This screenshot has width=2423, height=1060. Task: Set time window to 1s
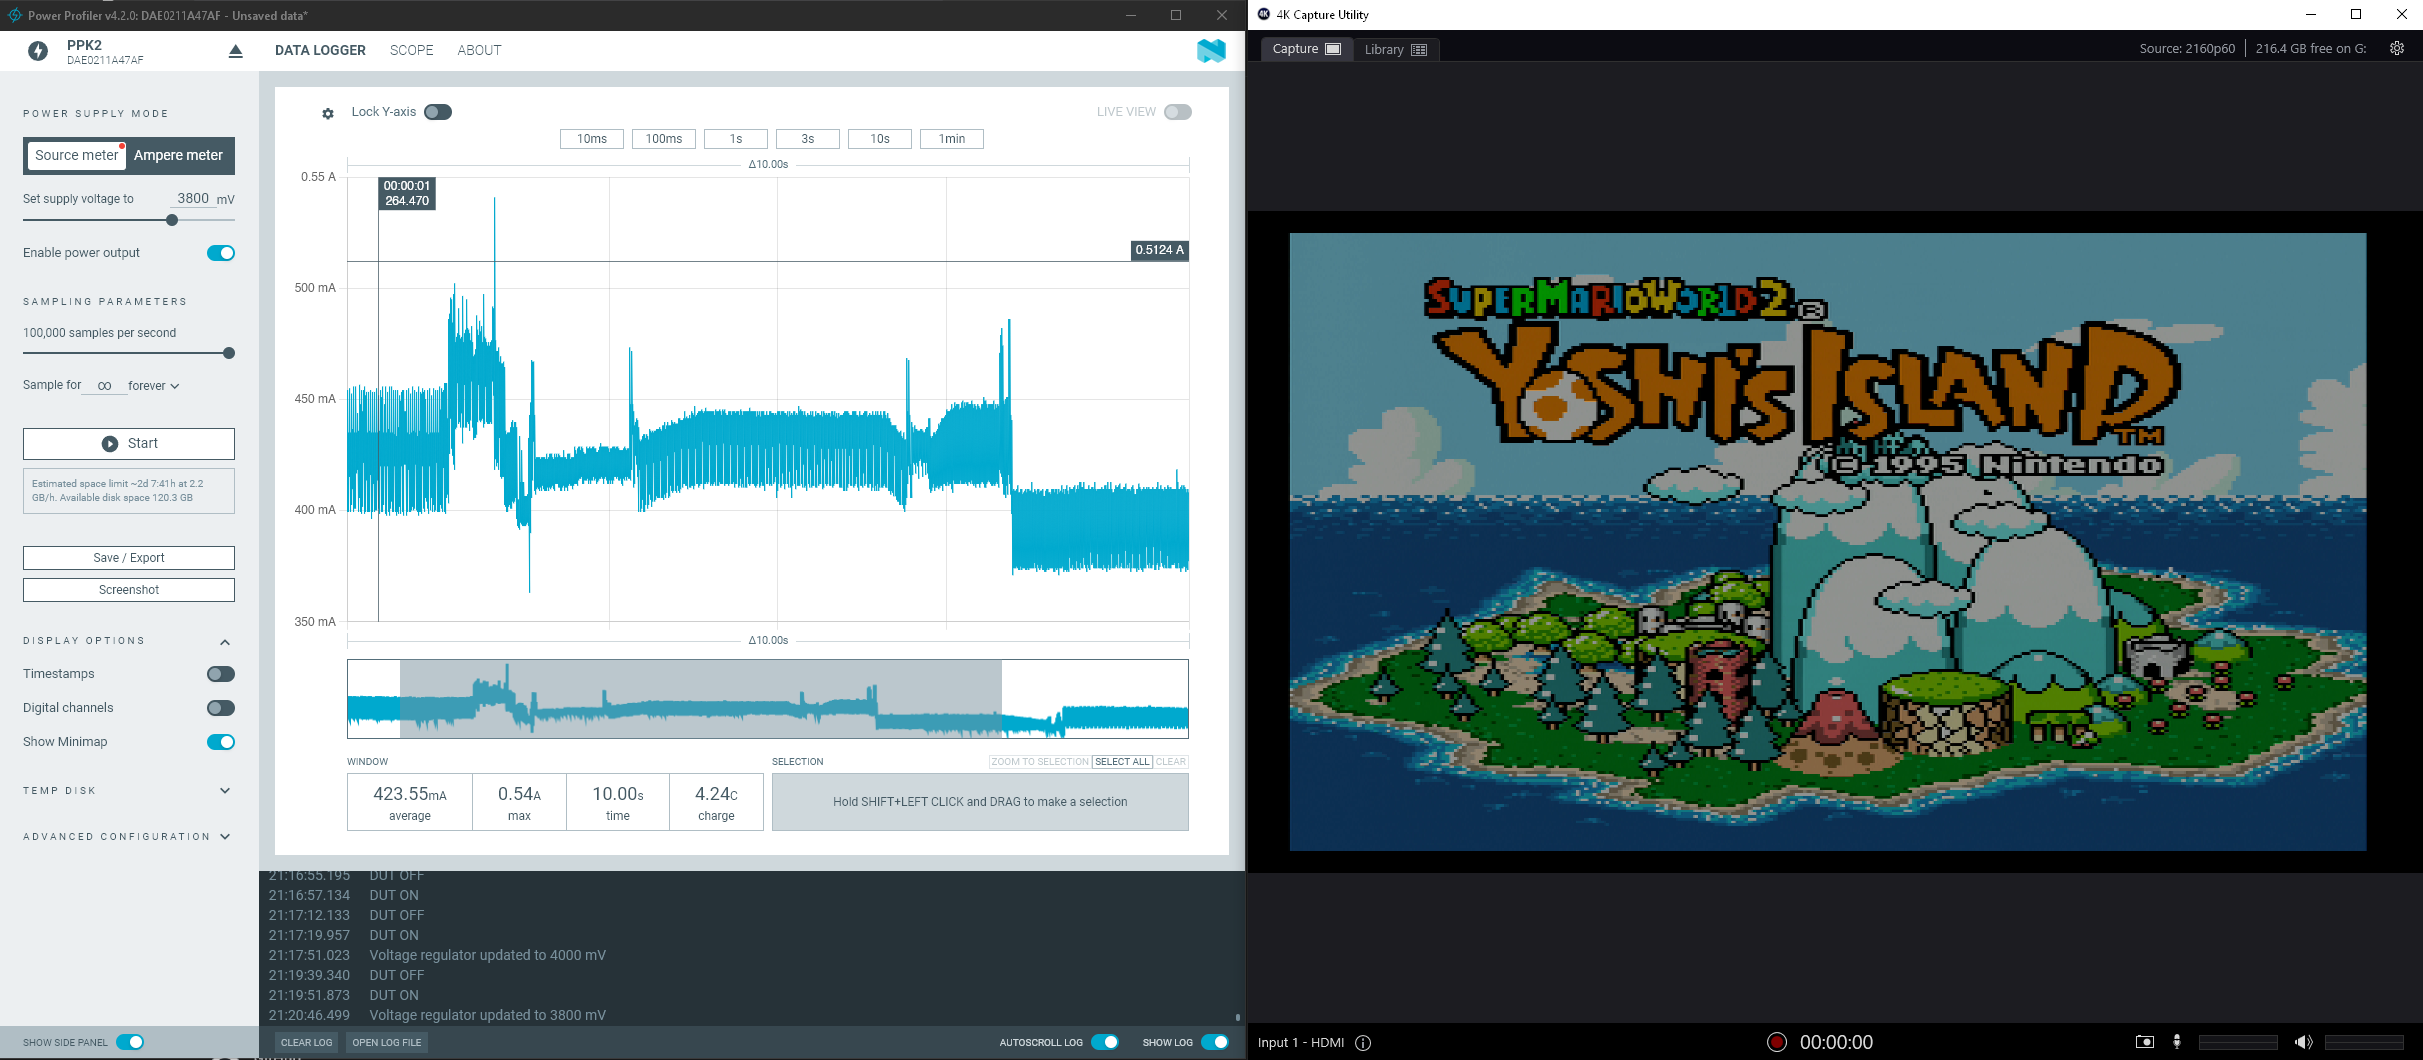click(x=736, y=139)
